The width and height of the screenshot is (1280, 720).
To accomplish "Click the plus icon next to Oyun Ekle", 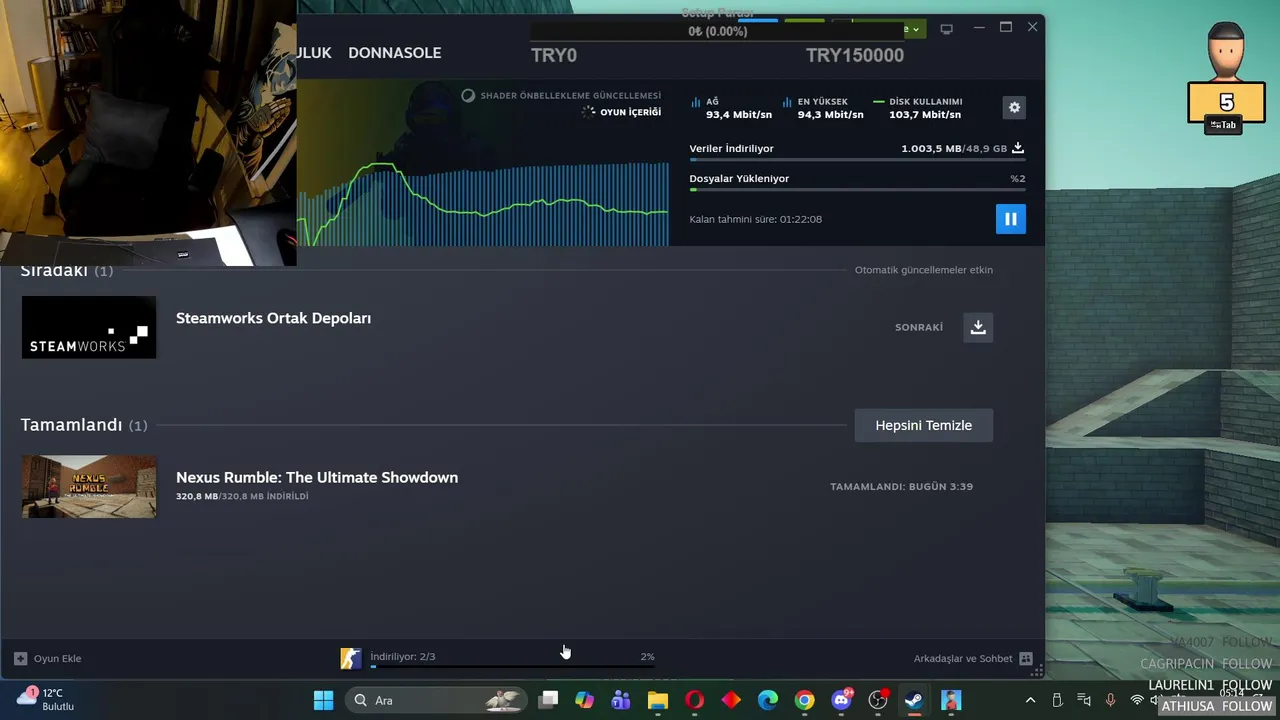I will pos(20,658).
